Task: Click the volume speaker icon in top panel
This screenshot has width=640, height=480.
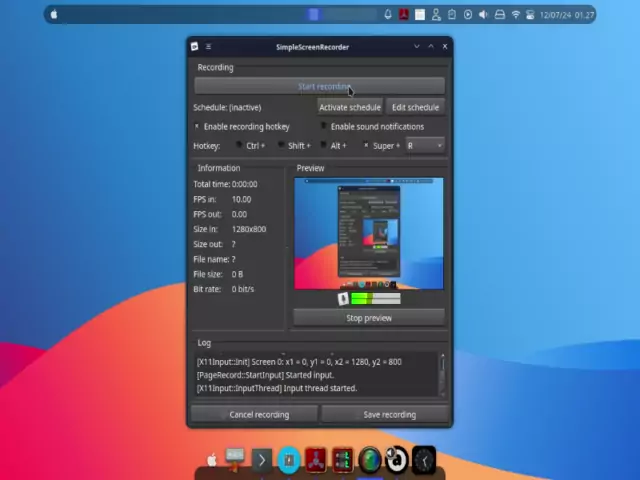Action: coord(483,15)
